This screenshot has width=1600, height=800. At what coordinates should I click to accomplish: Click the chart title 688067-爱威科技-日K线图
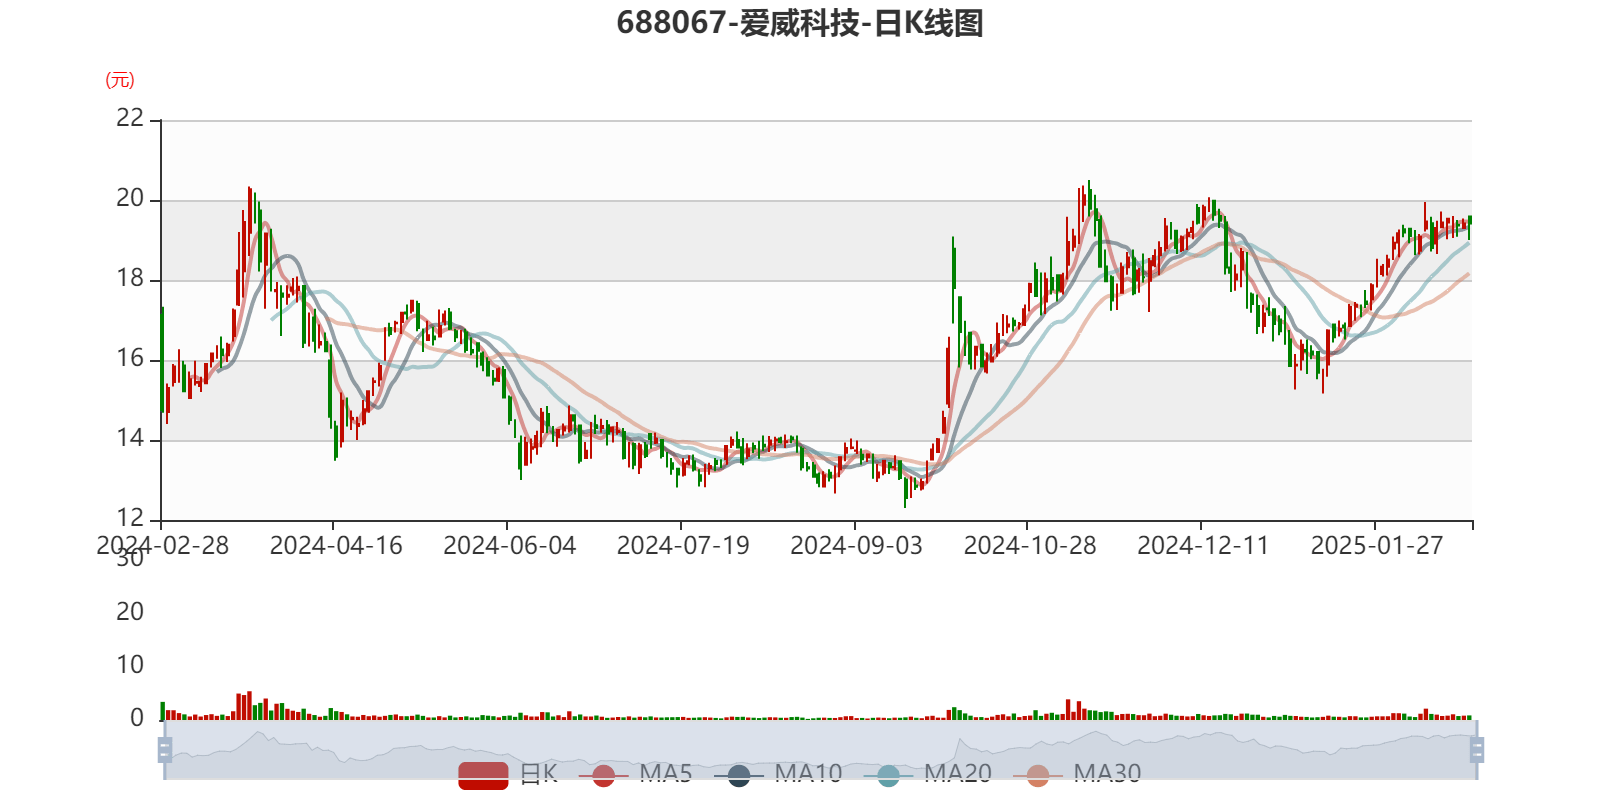(x=800, y=23)
